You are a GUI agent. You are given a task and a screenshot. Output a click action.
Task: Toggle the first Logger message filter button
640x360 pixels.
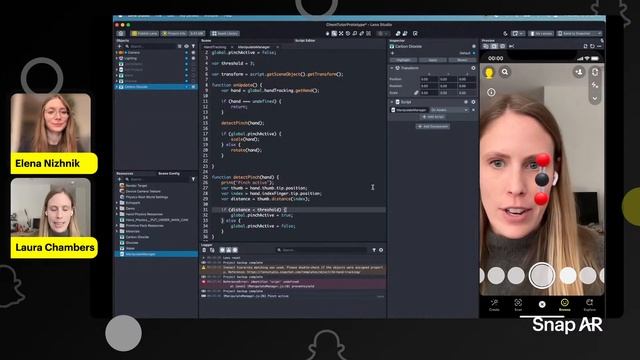pos(222,250)
